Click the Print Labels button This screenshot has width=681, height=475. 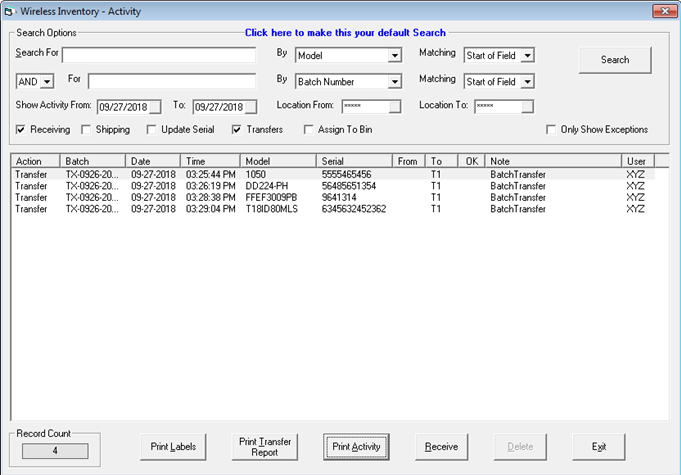click(173, 447)
